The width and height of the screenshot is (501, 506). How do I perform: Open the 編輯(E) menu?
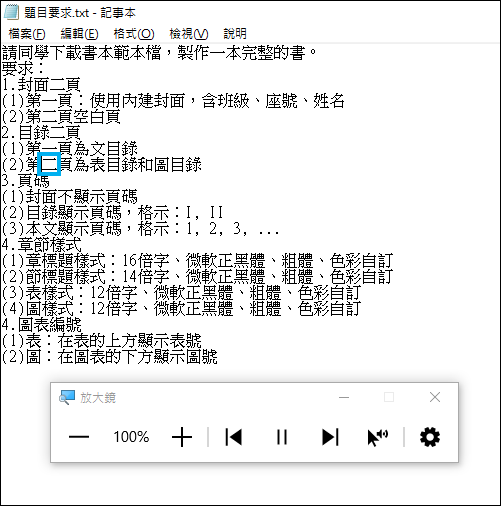click(79, 34)
